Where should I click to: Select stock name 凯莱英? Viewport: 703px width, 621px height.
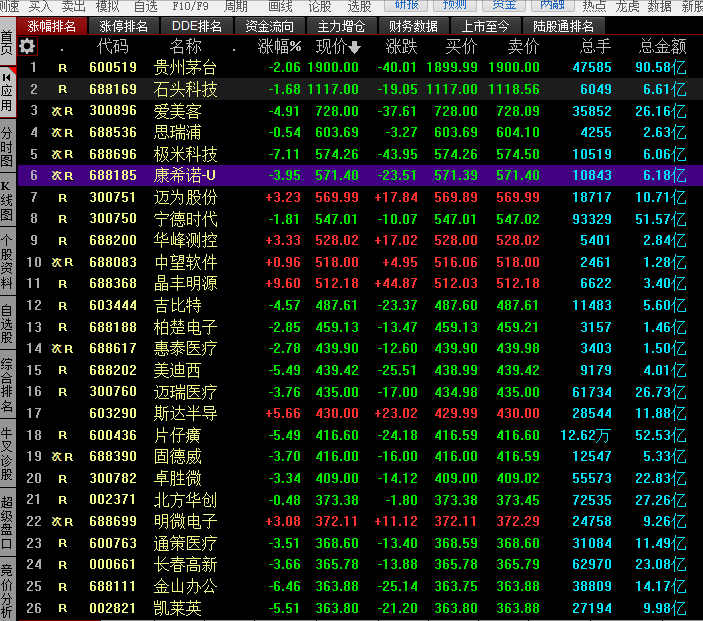(x=178, y=608)
